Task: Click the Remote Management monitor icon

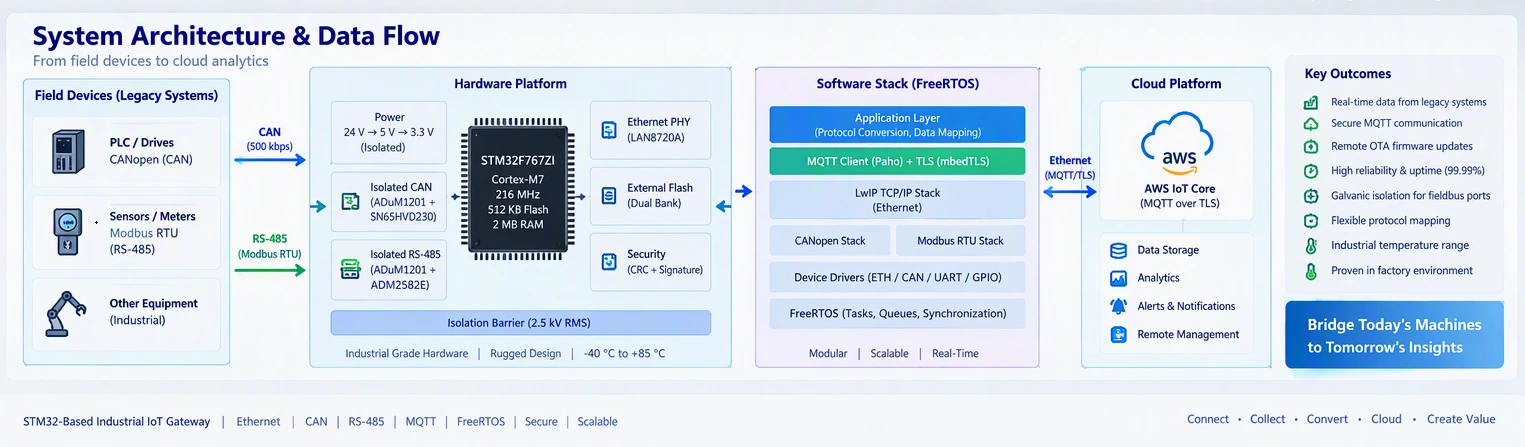Action: [x=1119, y=334]
